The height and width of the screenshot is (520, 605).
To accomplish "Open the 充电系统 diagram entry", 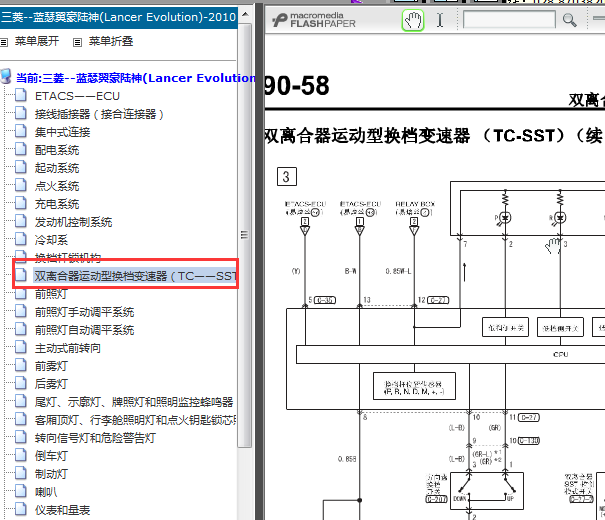I will click(x=57, y=204).
